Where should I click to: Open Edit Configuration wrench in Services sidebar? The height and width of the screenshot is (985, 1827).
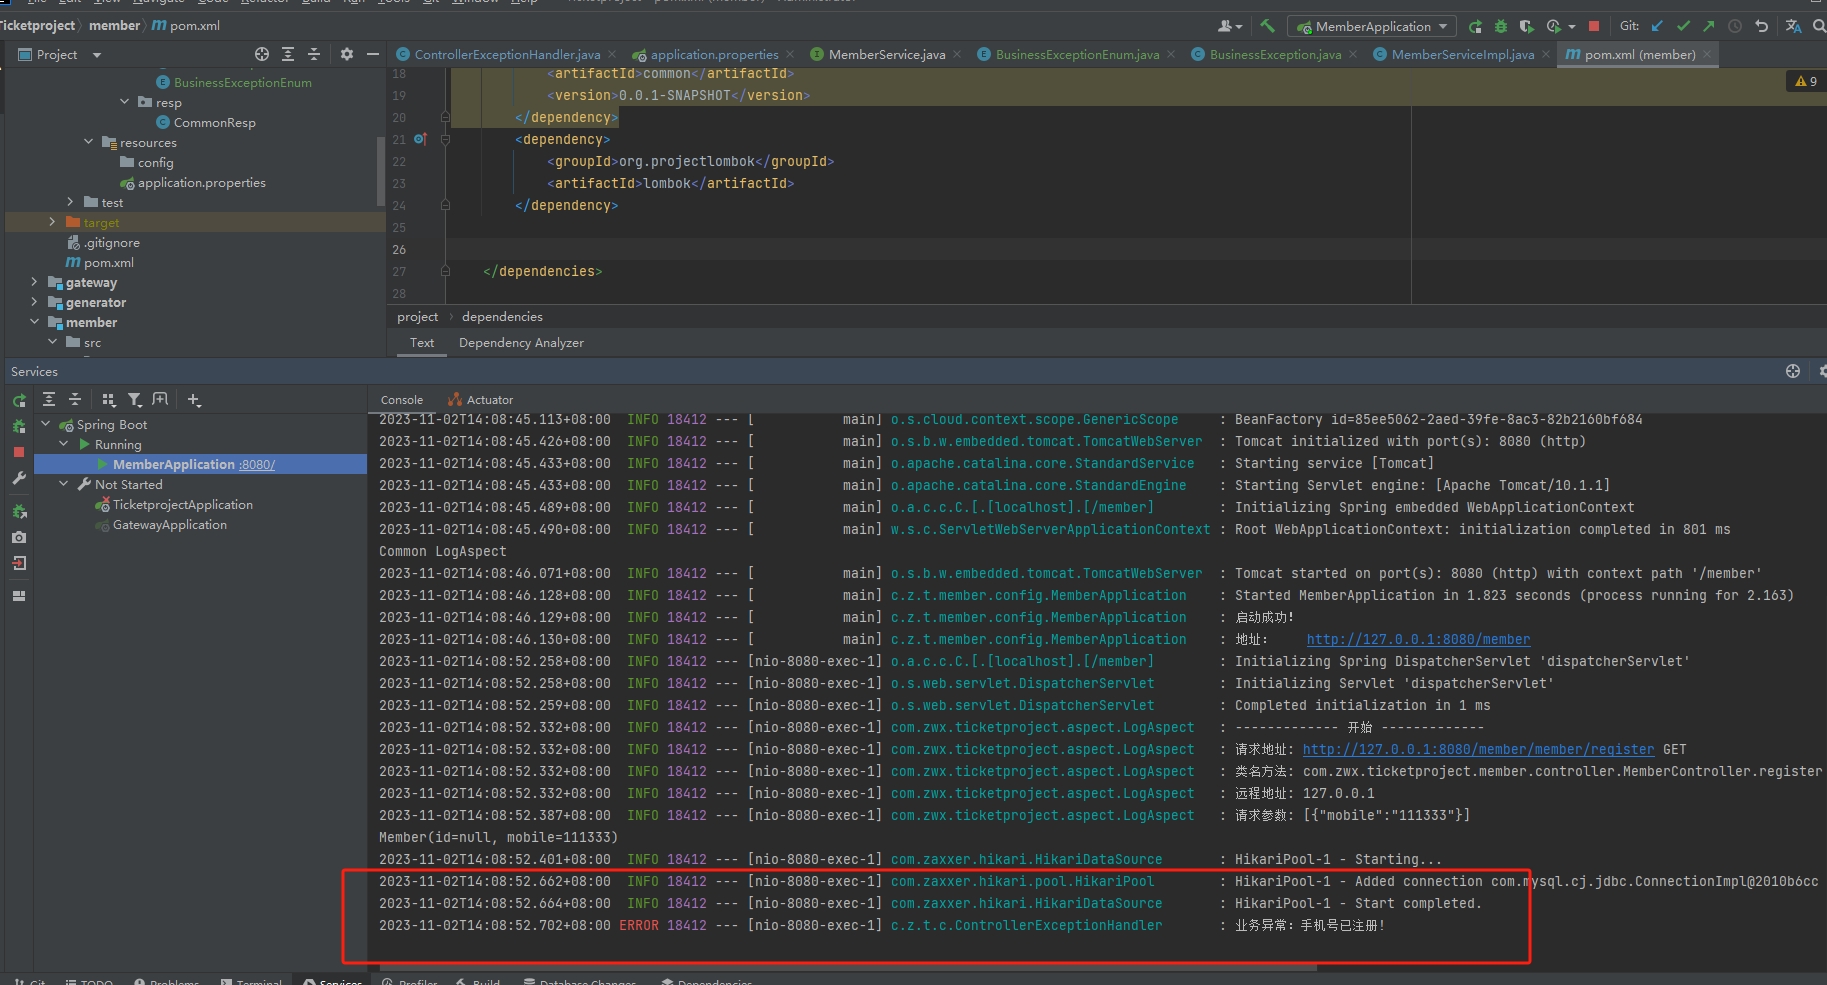(x=19, y=478)
